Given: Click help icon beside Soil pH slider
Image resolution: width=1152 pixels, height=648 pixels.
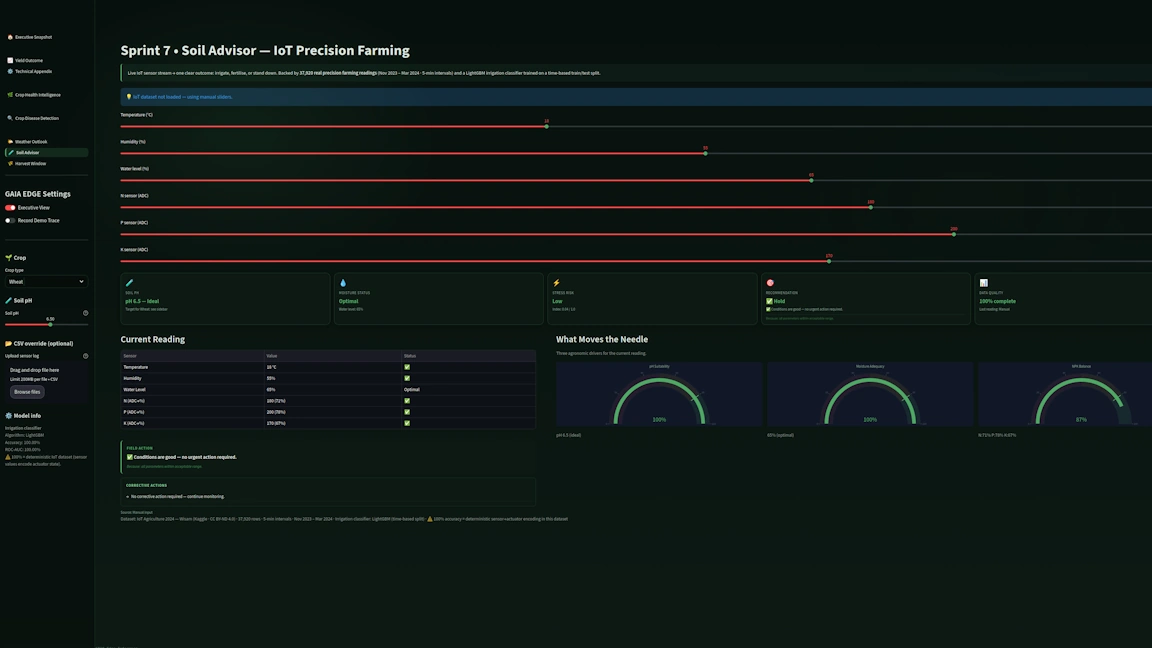Looking at the screenshot, I should point(85,313).
